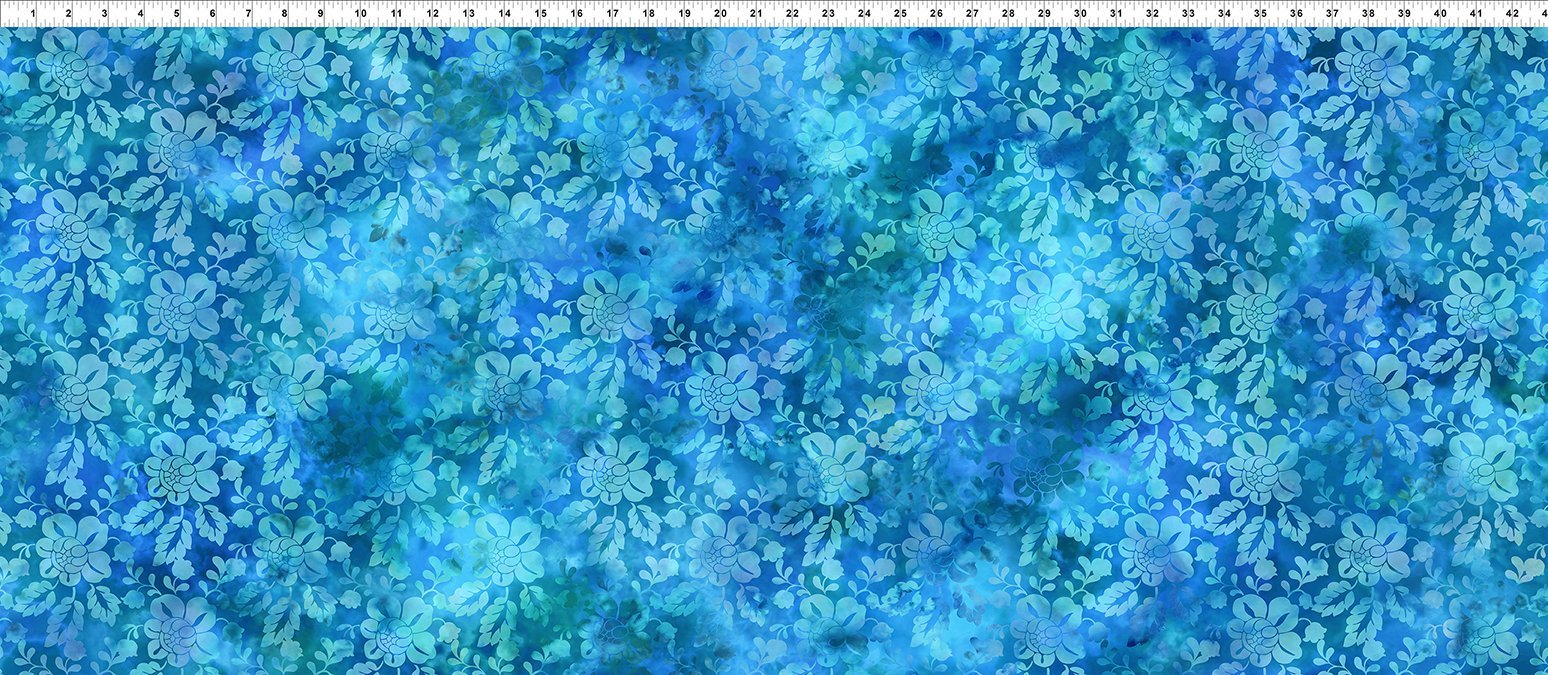Image resolution: width=1548 pixels, height=675 pixels.
Task: Select ruler mark labeled 16
Action: pyautogui.click(x=576, y=14)
